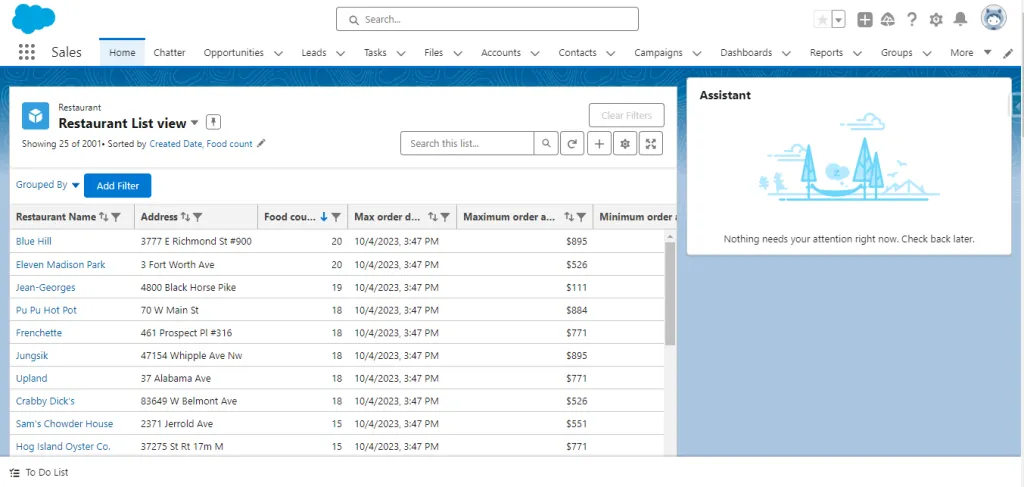
Task: Click the global Search box
Action: coord(487,19)
